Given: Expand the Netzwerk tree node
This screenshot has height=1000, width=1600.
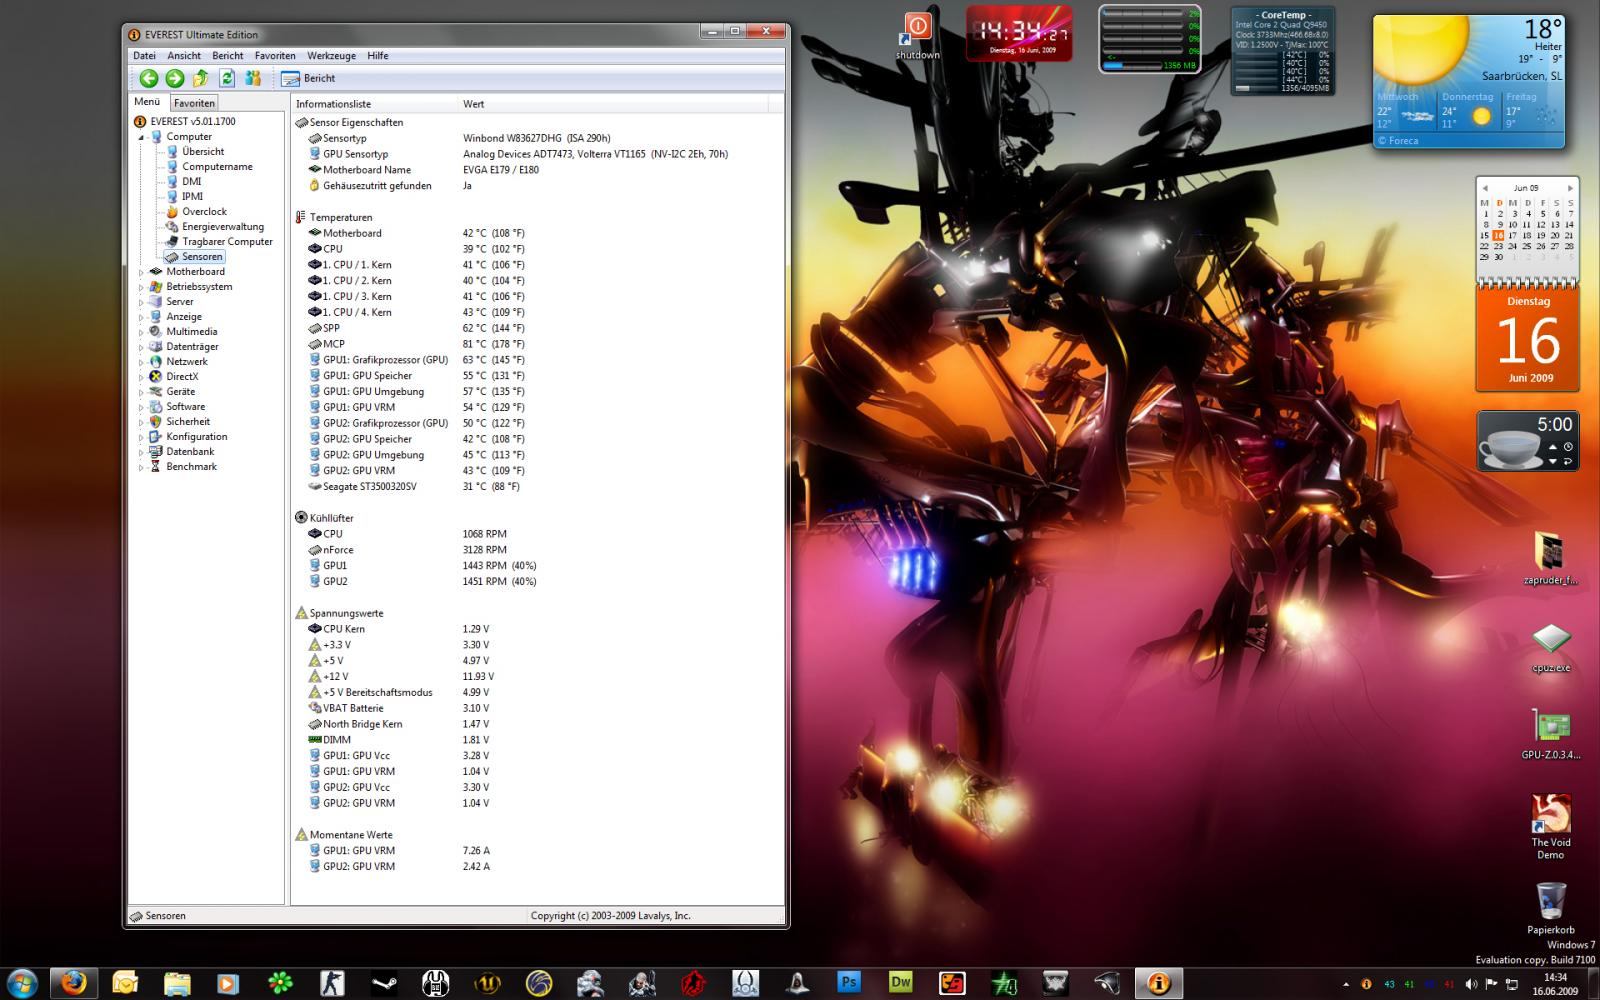Looking at the screenshot, I should click(x=141, y=362).
